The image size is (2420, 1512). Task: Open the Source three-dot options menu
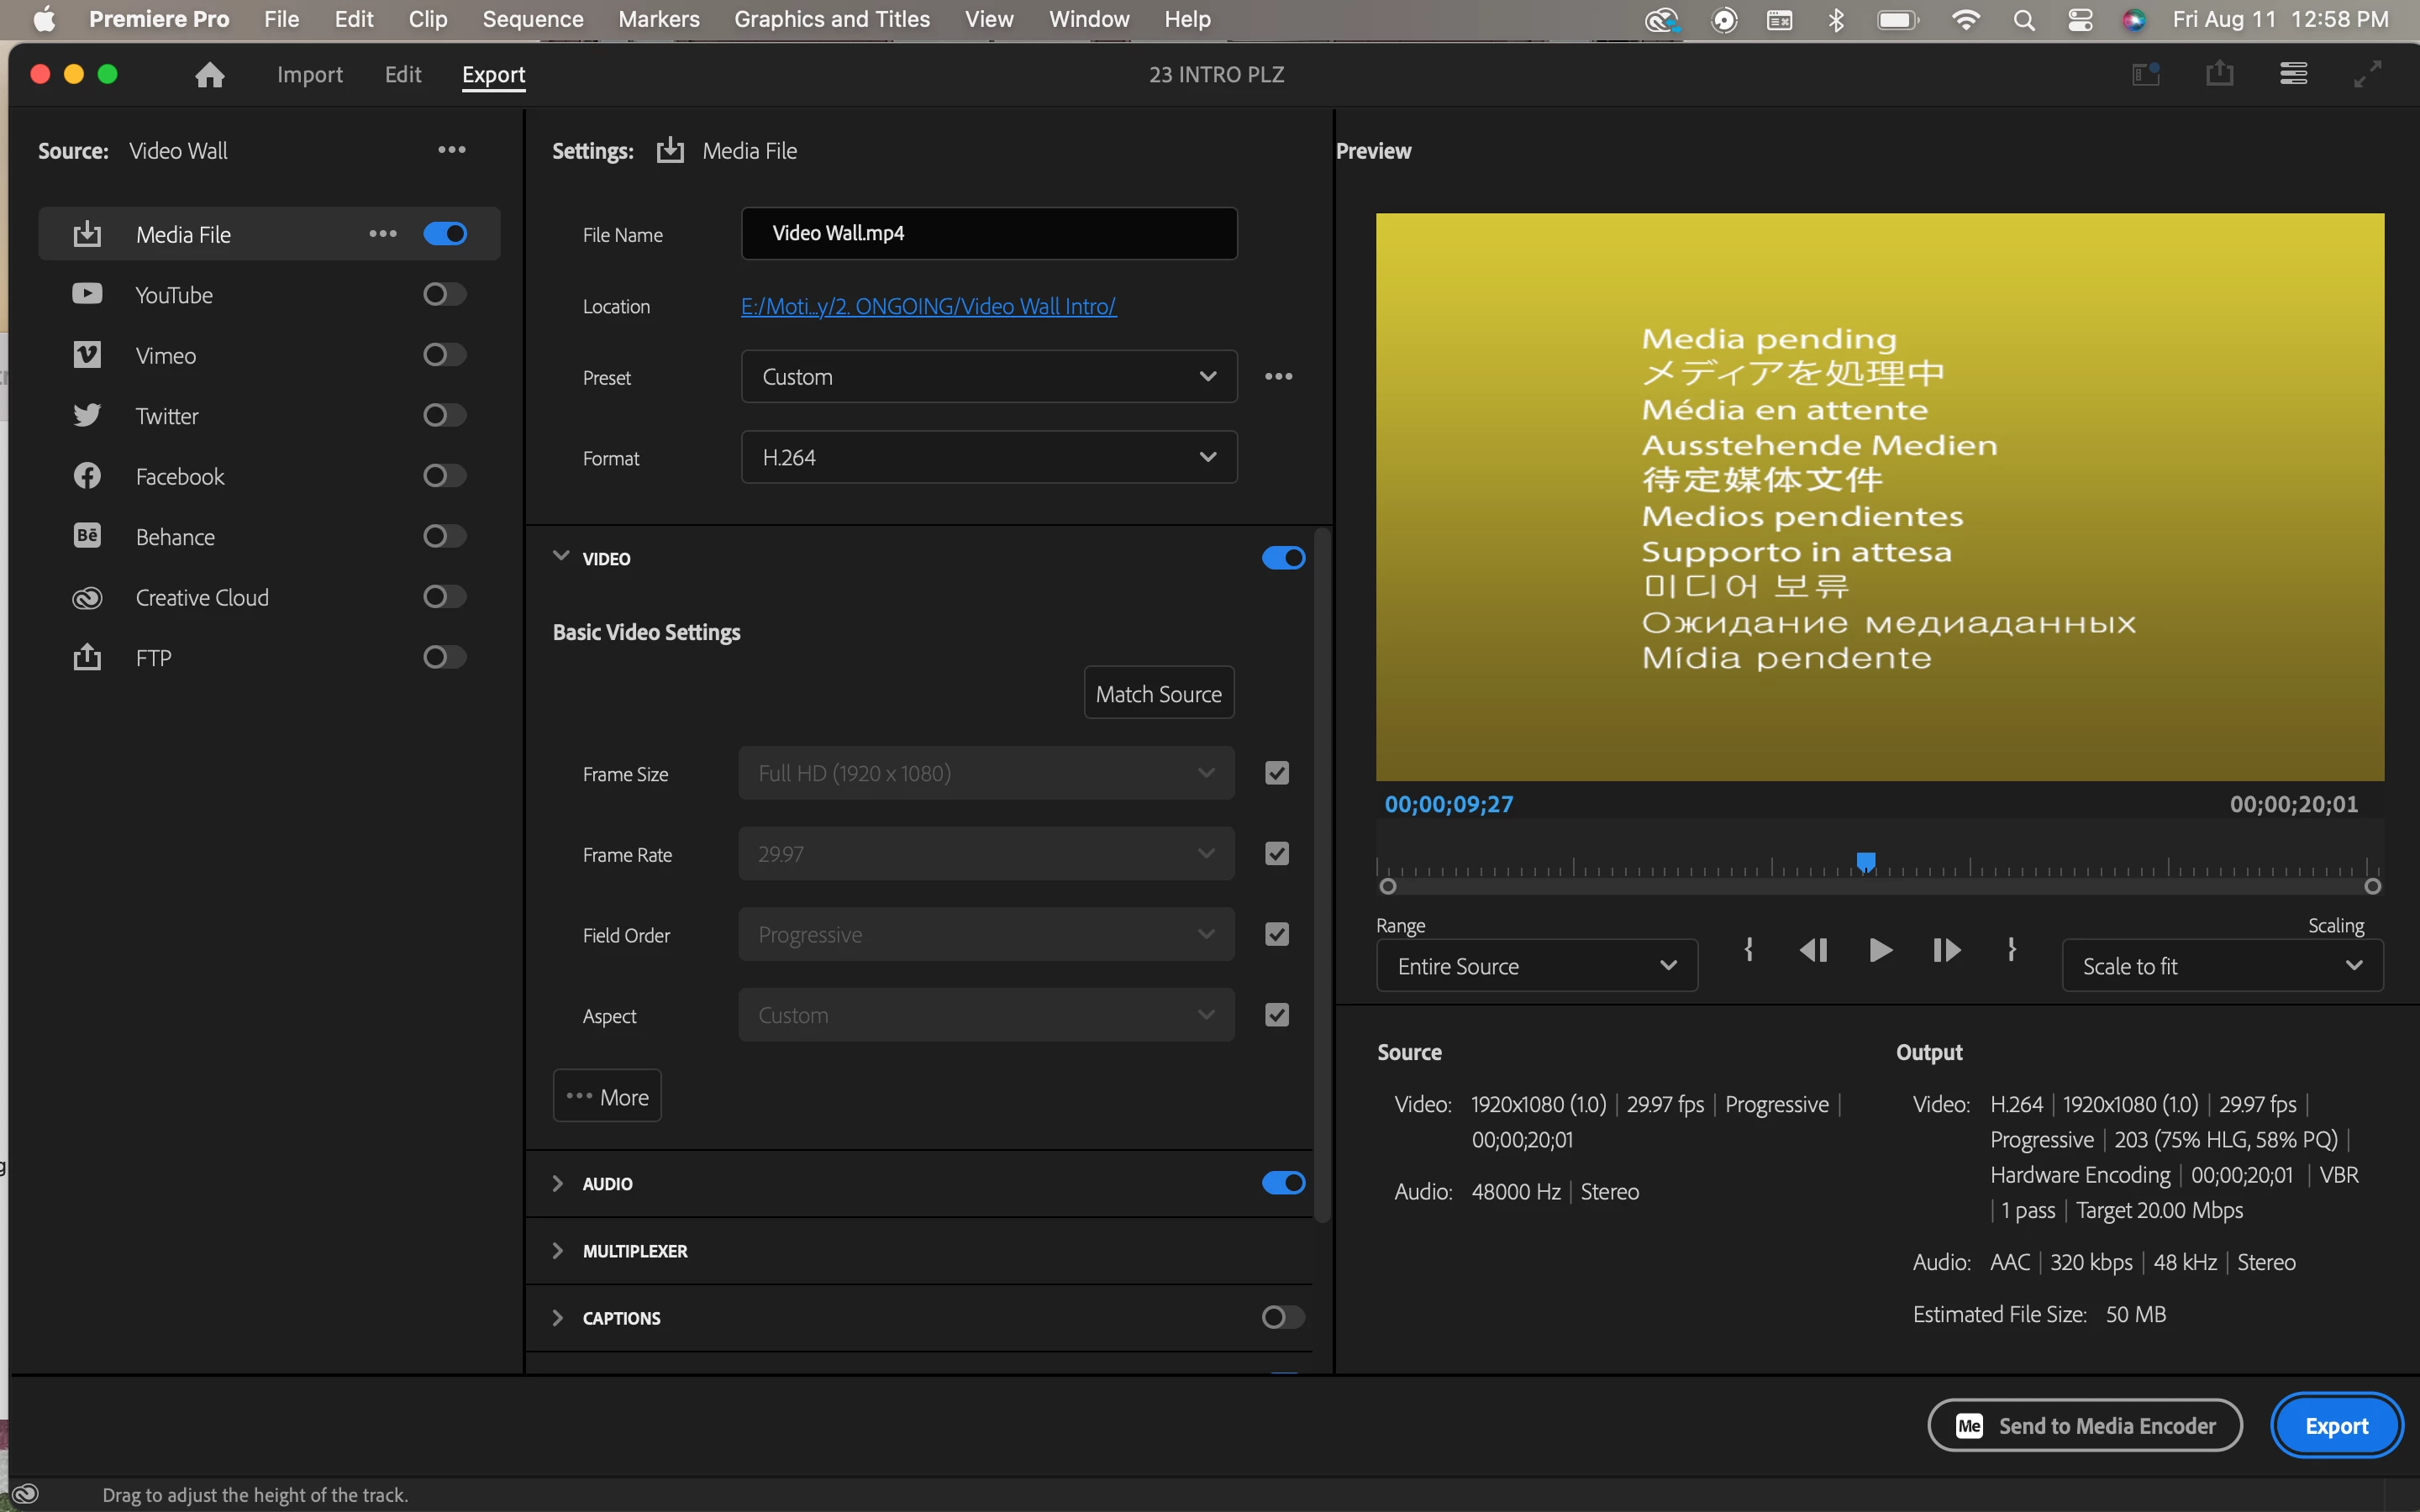coord(451,150)
